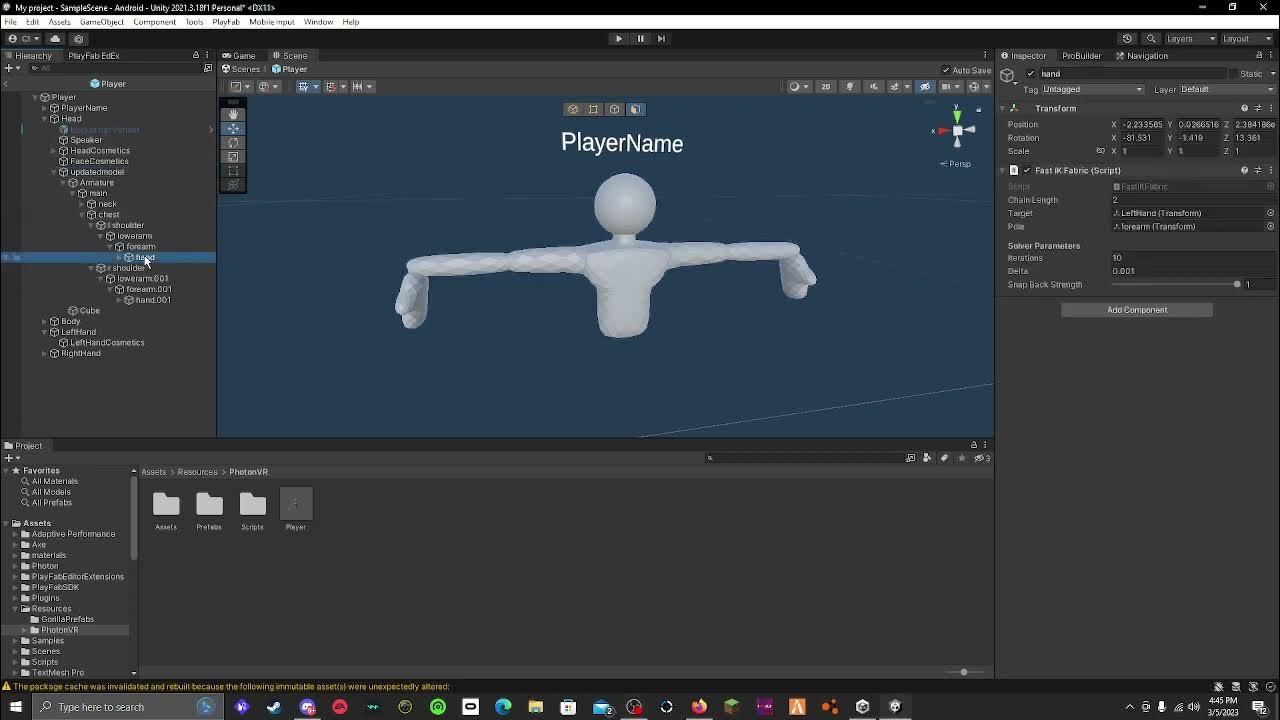
Task: Toggle the hand object active checkbox
Action: tap(1031, 73)
